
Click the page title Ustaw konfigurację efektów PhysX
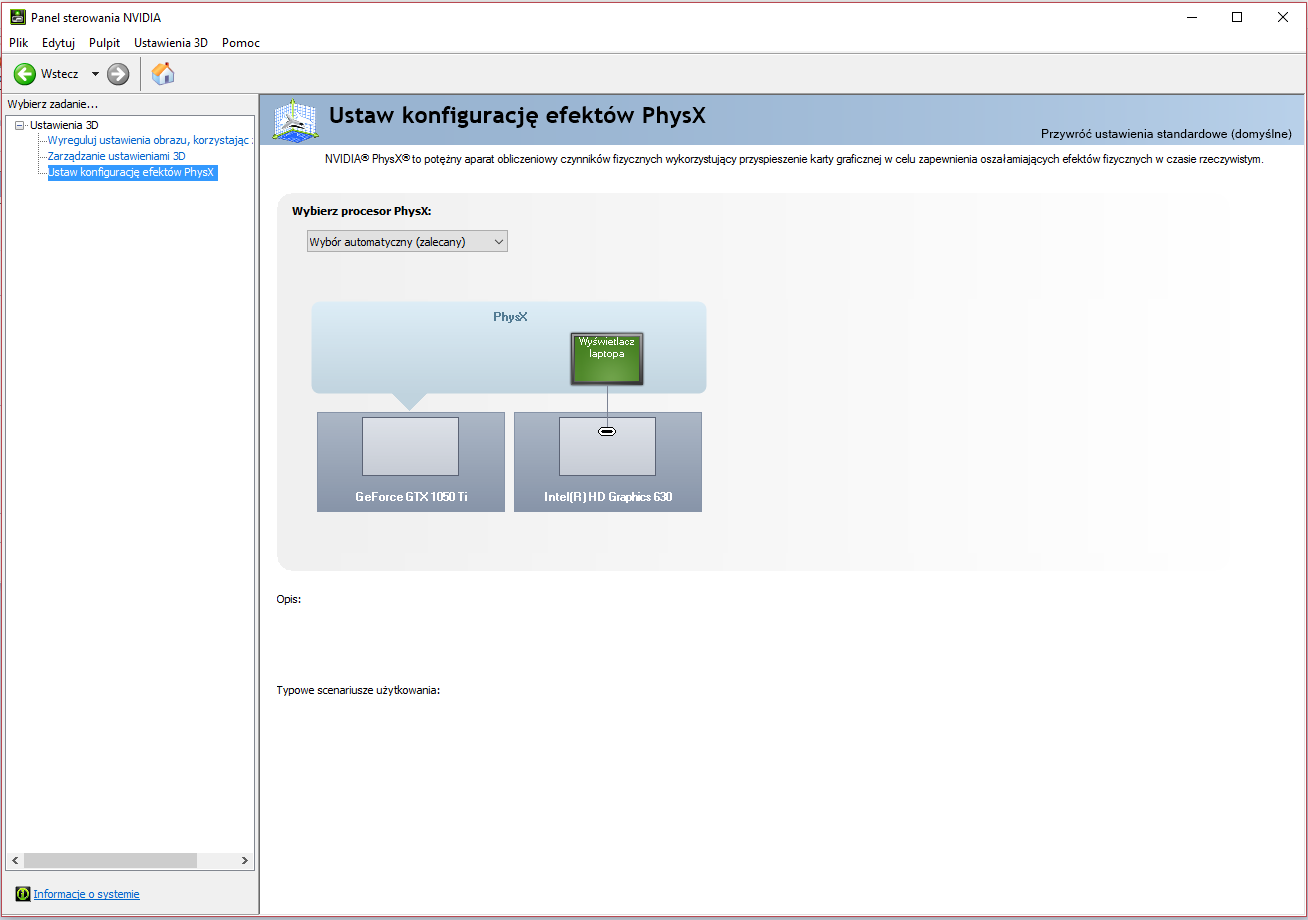coord(517,116)
